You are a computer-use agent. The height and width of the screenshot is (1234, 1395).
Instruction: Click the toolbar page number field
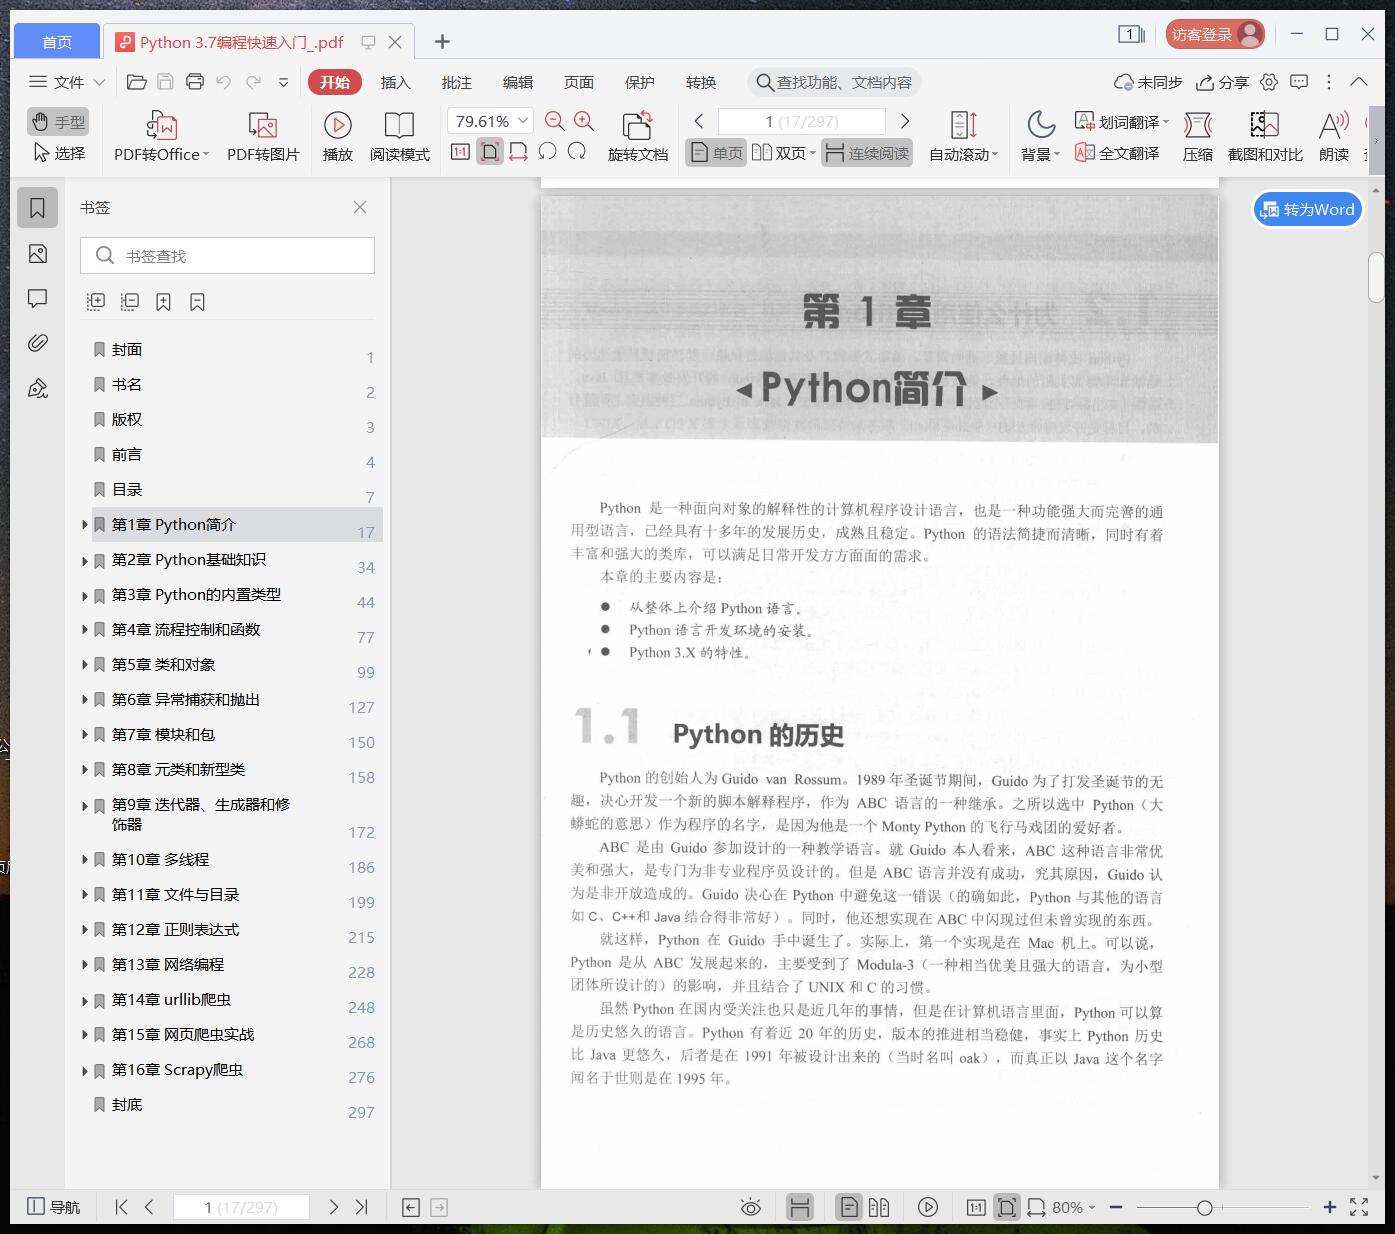(x=802, y=121)
